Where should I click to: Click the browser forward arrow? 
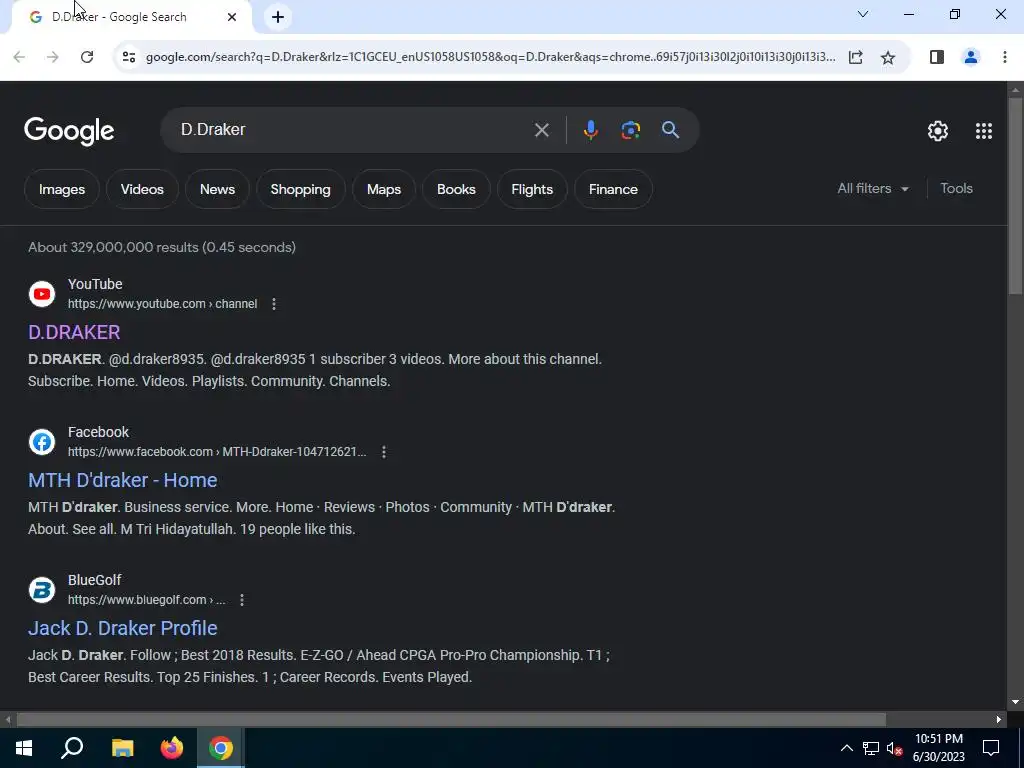tap(53, 57)
